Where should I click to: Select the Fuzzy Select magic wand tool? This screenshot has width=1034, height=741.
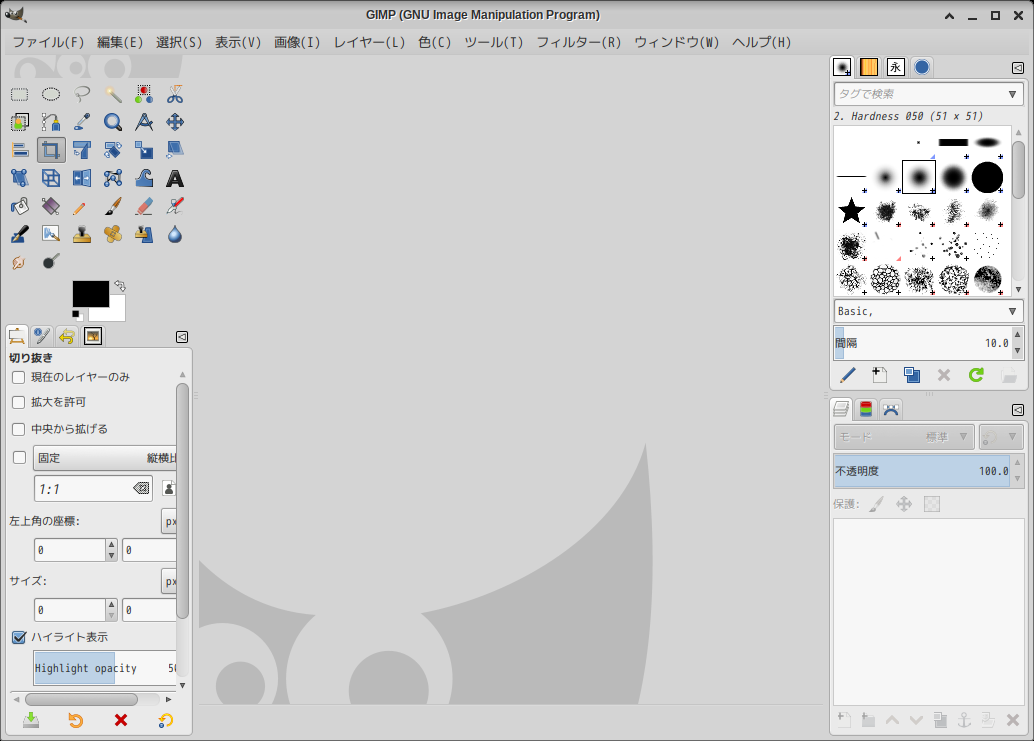point(113,94)
